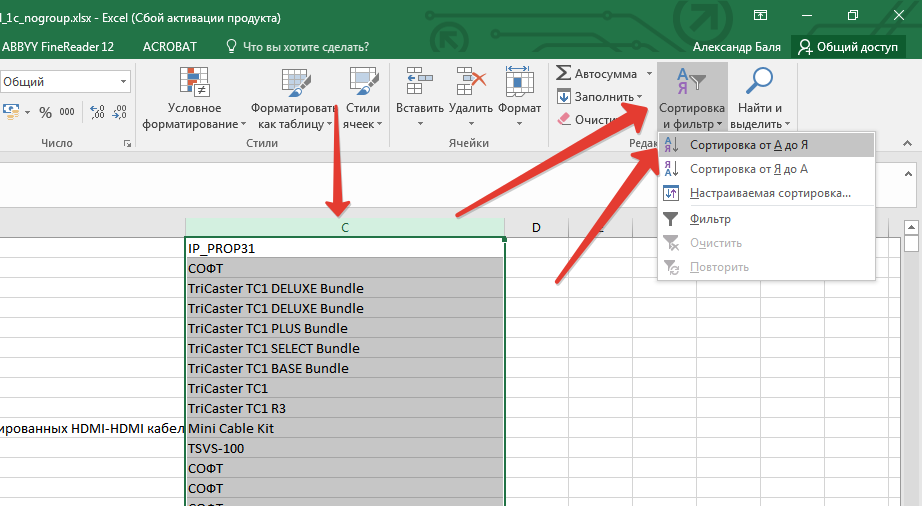922x506 pixels.
Task: Open the accounting currency format dropdown arrow
Action: [27, 113]
